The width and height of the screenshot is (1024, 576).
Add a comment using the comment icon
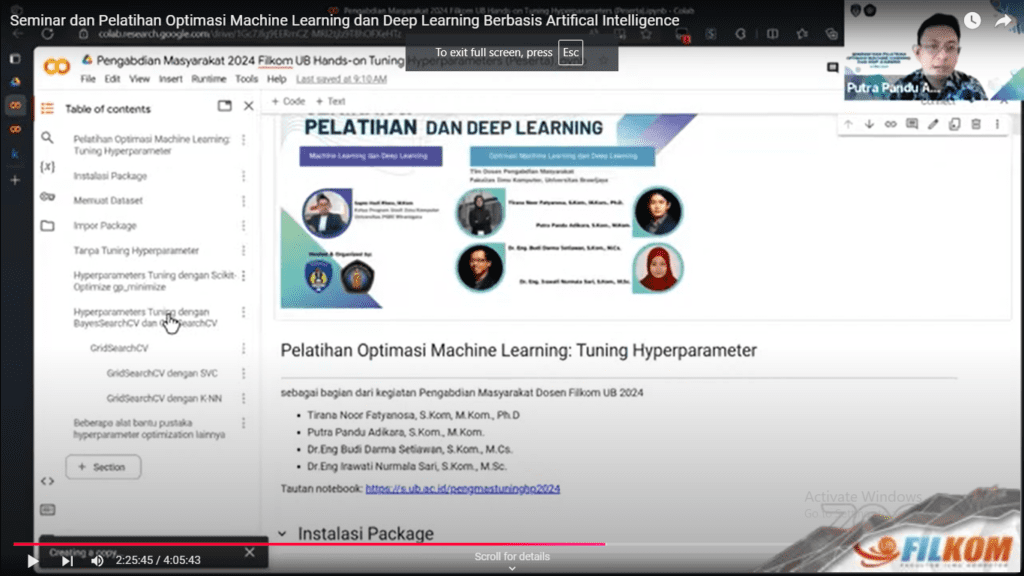click(912, 125)
